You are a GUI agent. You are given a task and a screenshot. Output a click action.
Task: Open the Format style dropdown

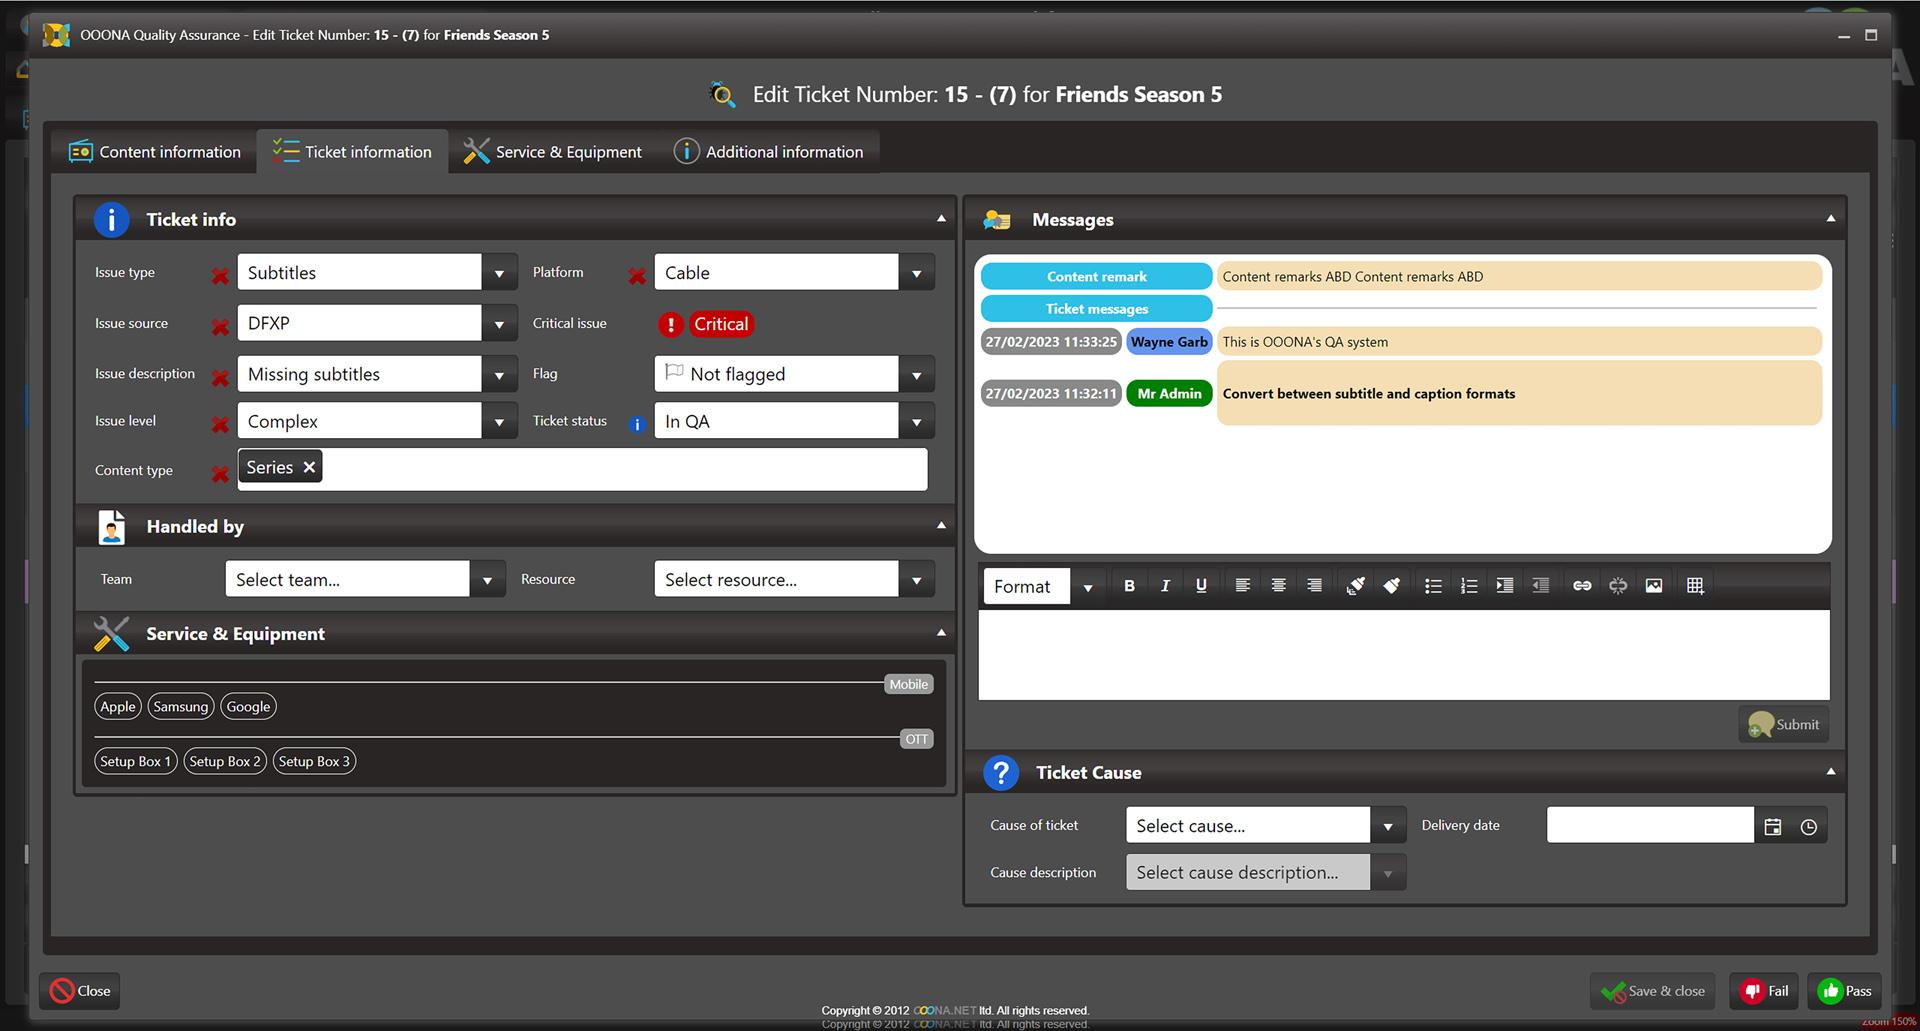click(x=1088, y=586)
